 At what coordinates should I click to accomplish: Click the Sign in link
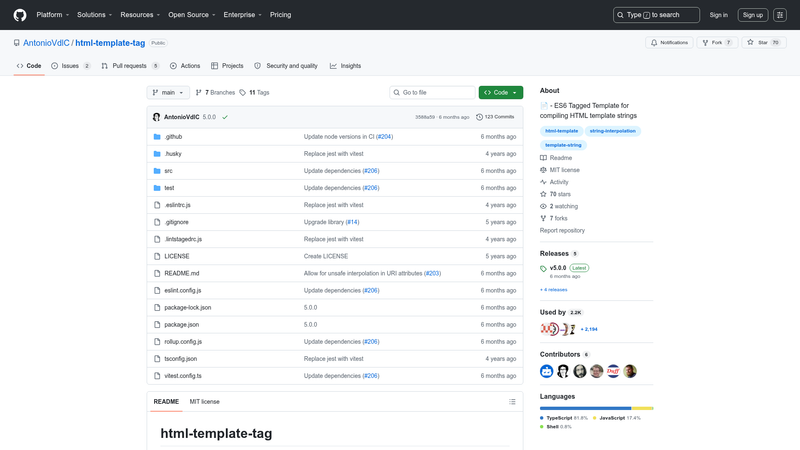pos(718,15)
